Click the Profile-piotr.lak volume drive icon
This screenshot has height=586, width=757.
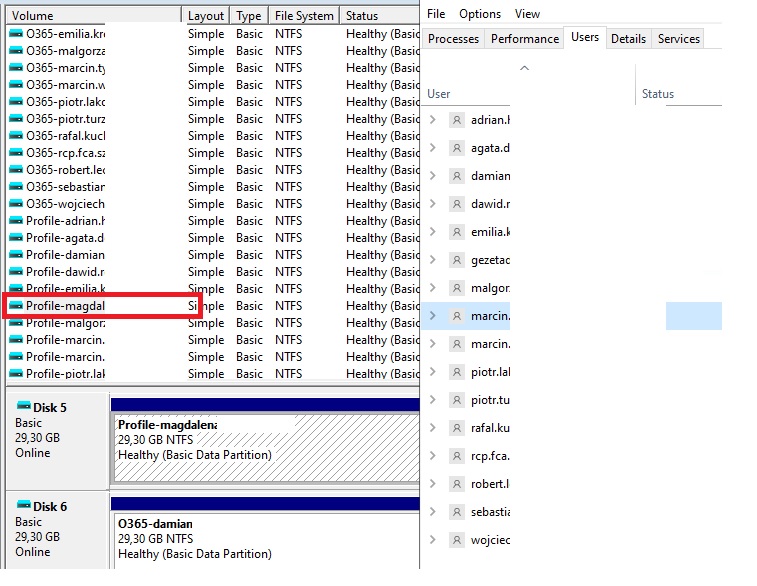click(x=16, y=374)
